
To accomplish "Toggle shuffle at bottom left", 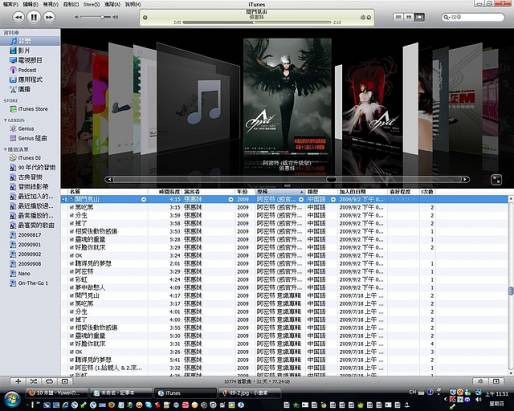I will pyautogui.click(x=34, y=381).
